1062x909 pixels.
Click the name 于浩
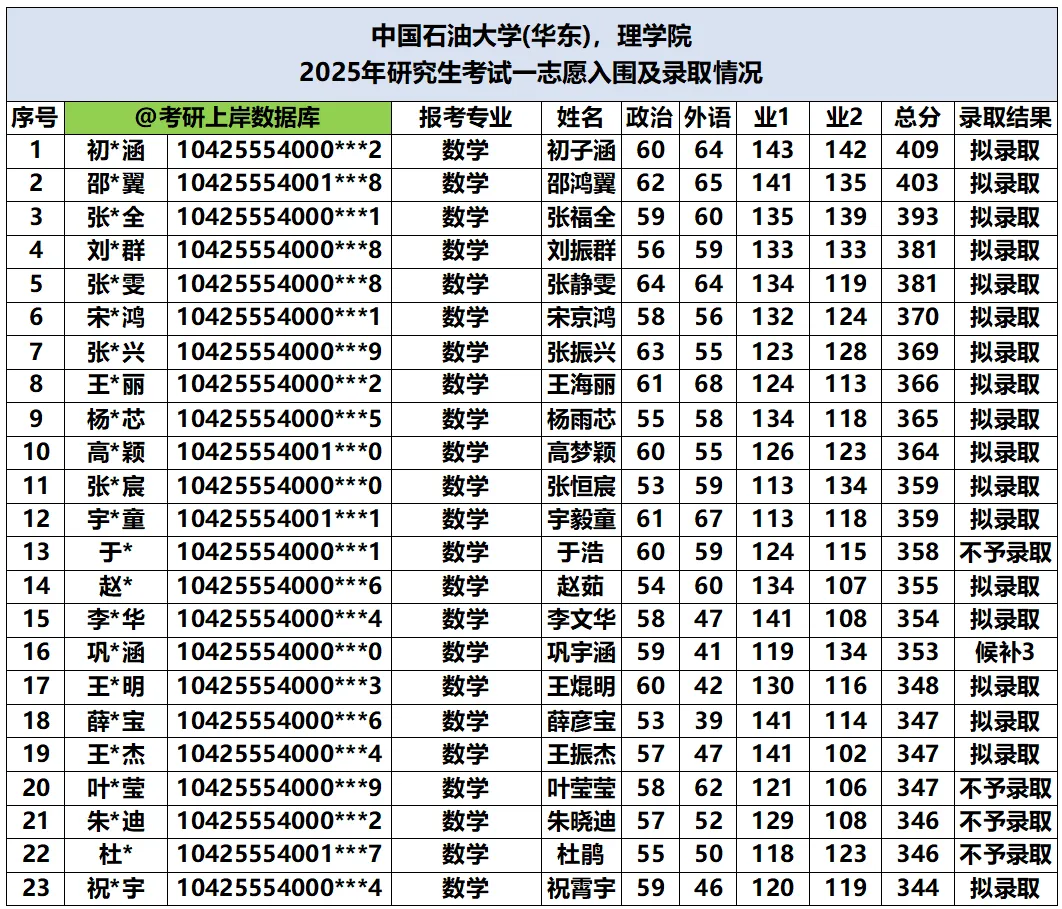[x=580, y=553]
